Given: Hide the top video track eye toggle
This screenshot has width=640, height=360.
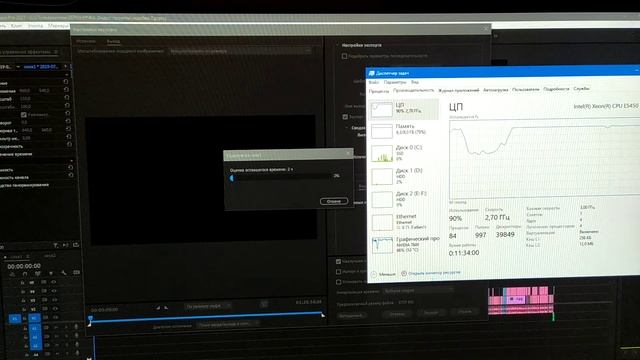Looking at the screenshot, I should click(x=54, y=282).
